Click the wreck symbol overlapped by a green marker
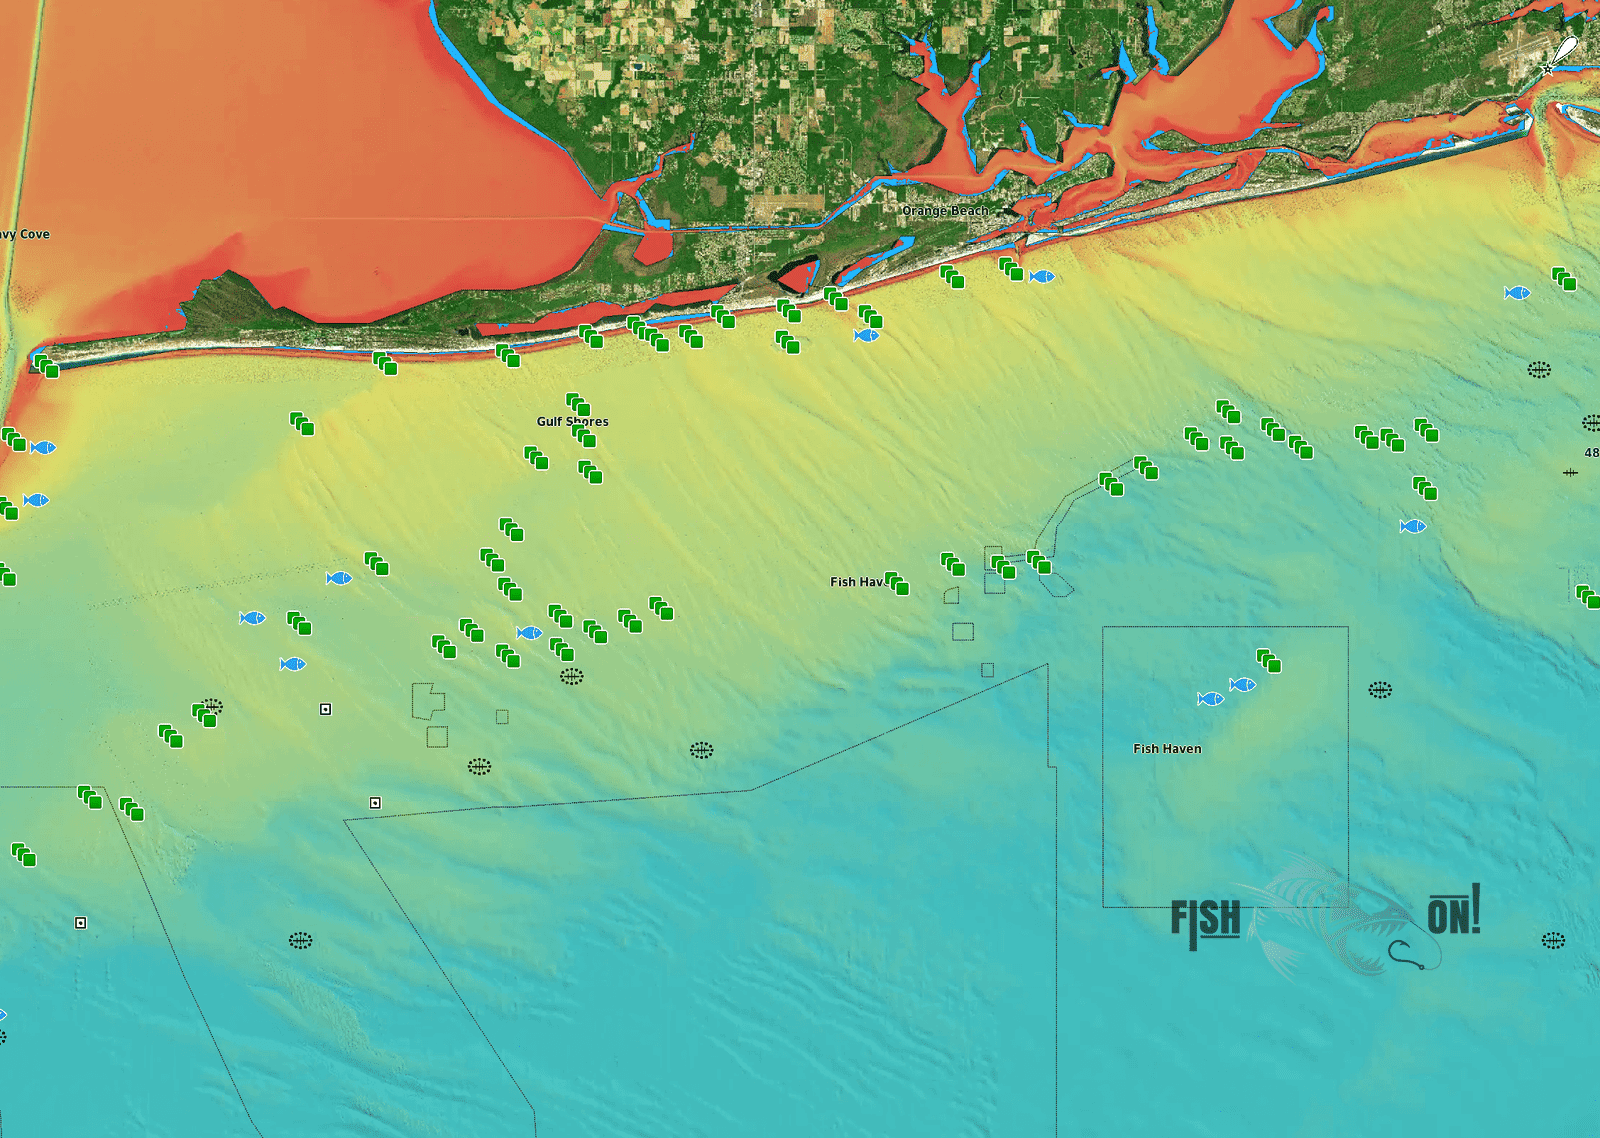This screenshot has height=1138, width=1600. coord(211,707)
